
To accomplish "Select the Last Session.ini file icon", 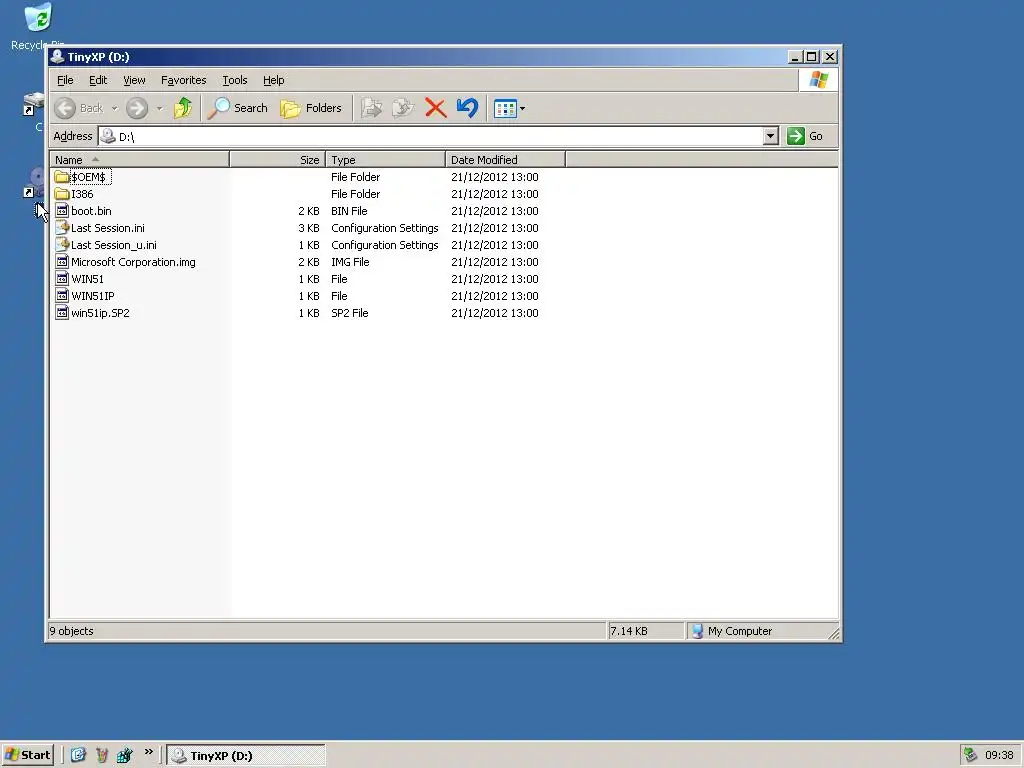I will click(x=62, y=228).
